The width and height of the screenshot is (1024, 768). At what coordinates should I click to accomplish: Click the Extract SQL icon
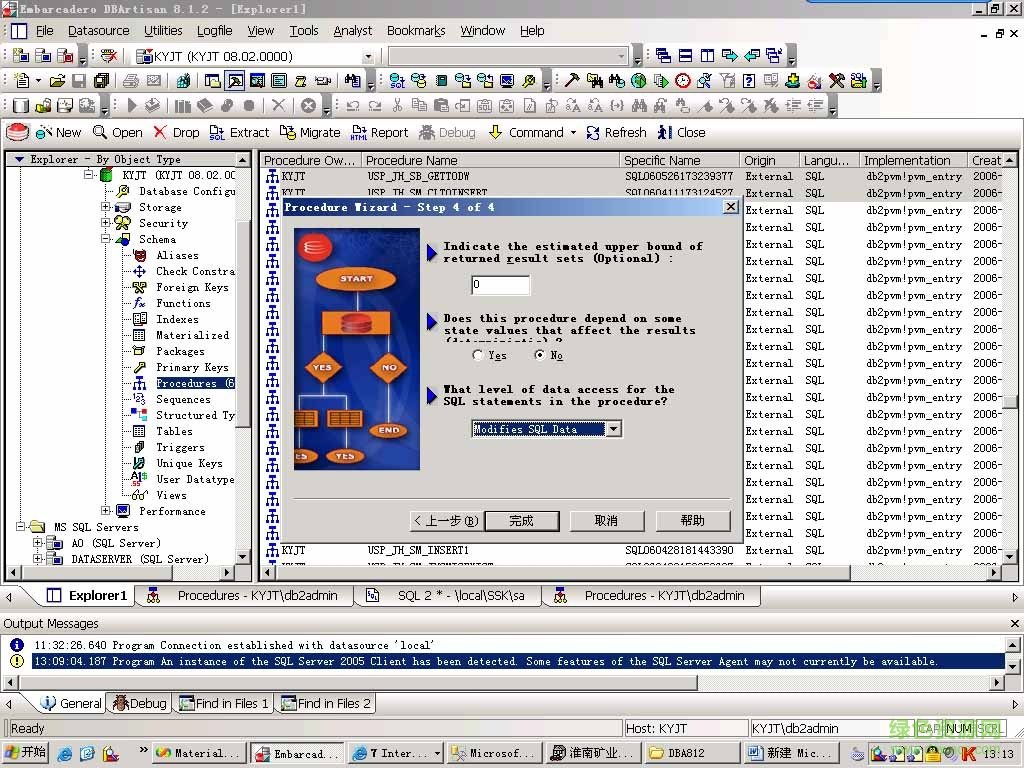[217, 132]
